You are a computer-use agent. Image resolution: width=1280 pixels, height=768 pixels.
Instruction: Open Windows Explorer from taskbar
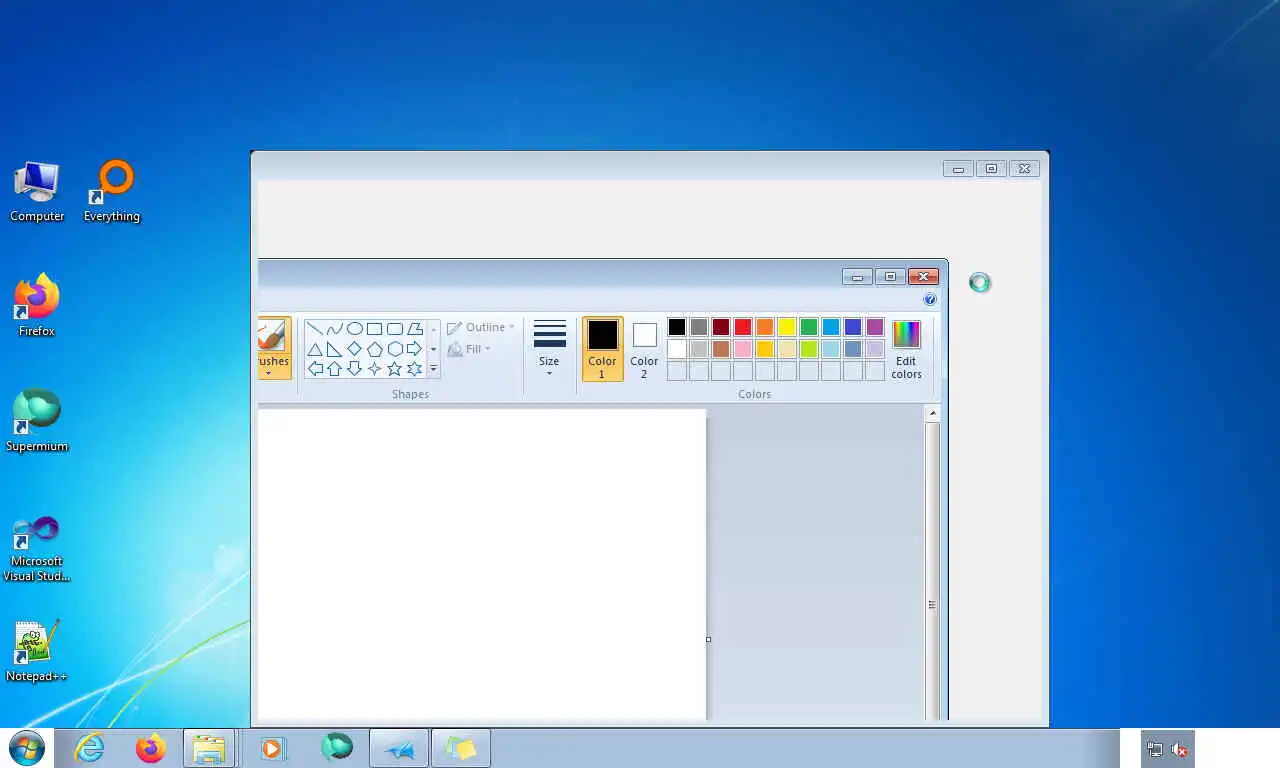click(x=209, y=748)
